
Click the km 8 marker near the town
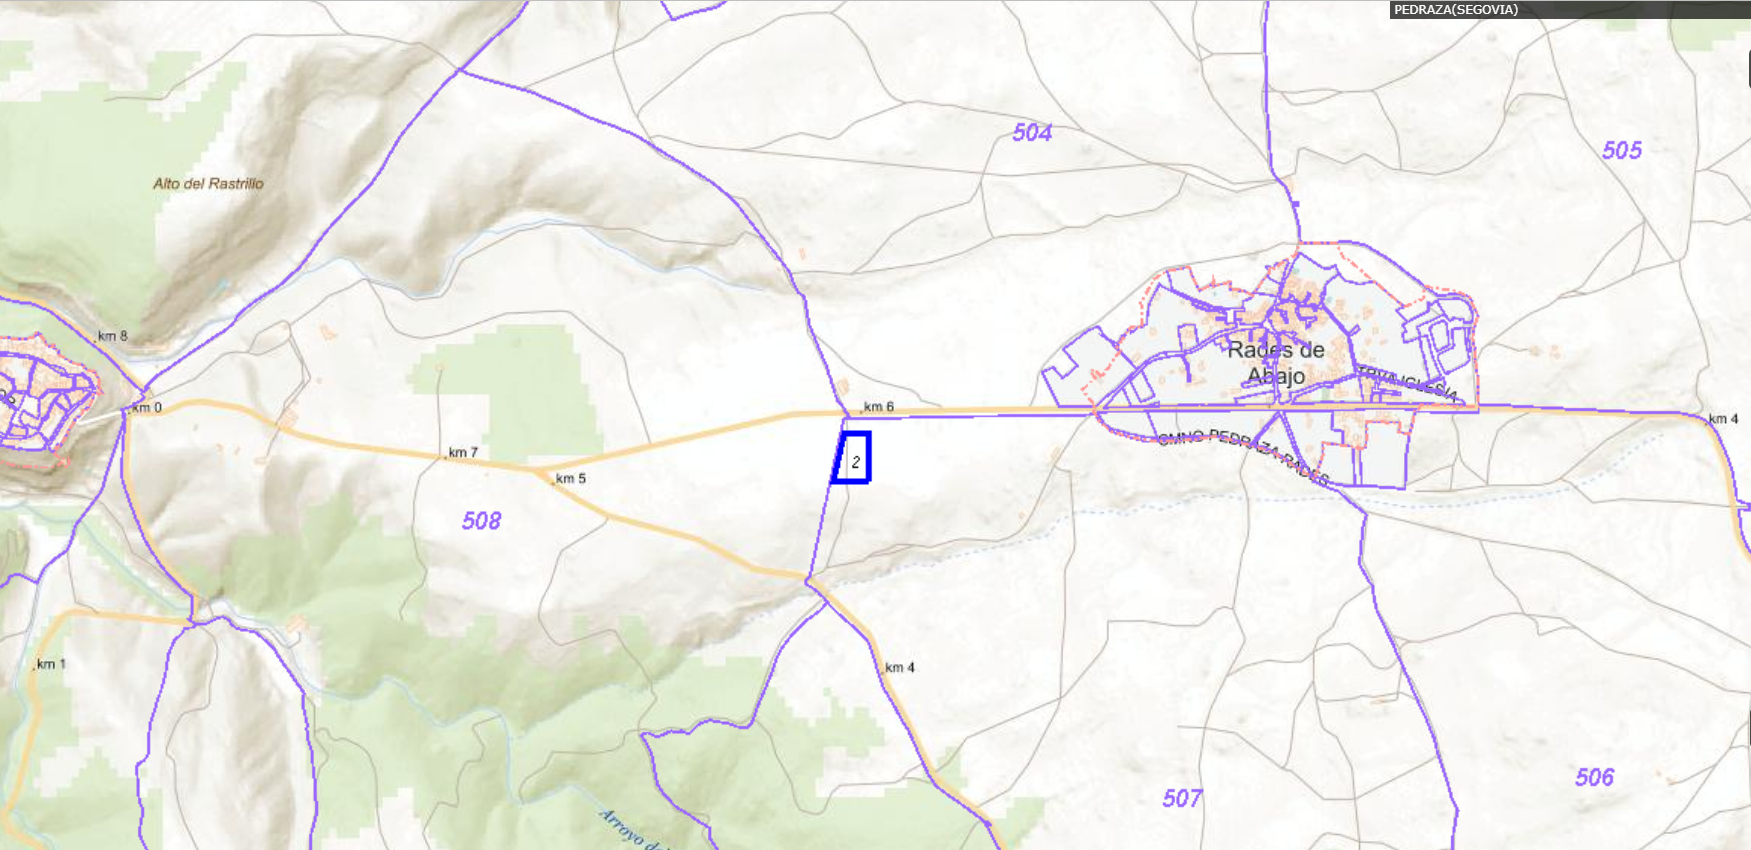(112, 336)
